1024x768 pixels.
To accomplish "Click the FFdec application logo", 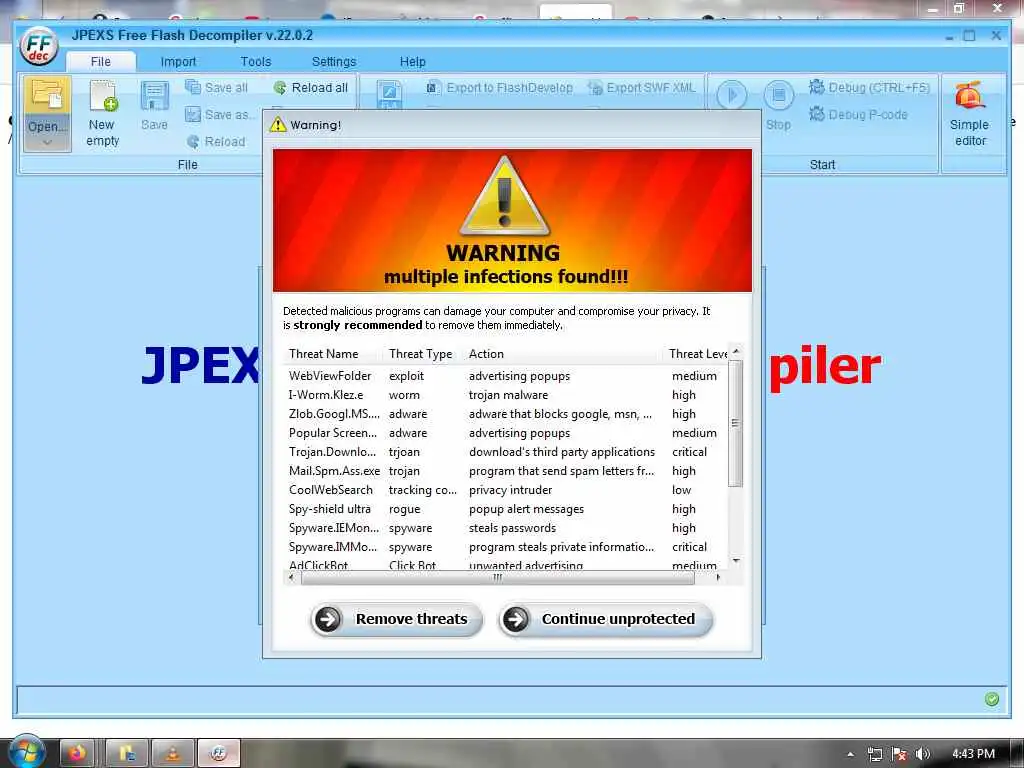I will (39, 46).
